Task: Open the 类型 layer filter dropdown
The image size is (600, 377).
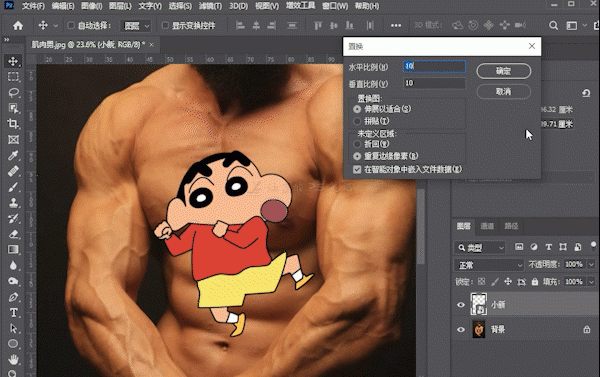Action: (x=480, y=248)
